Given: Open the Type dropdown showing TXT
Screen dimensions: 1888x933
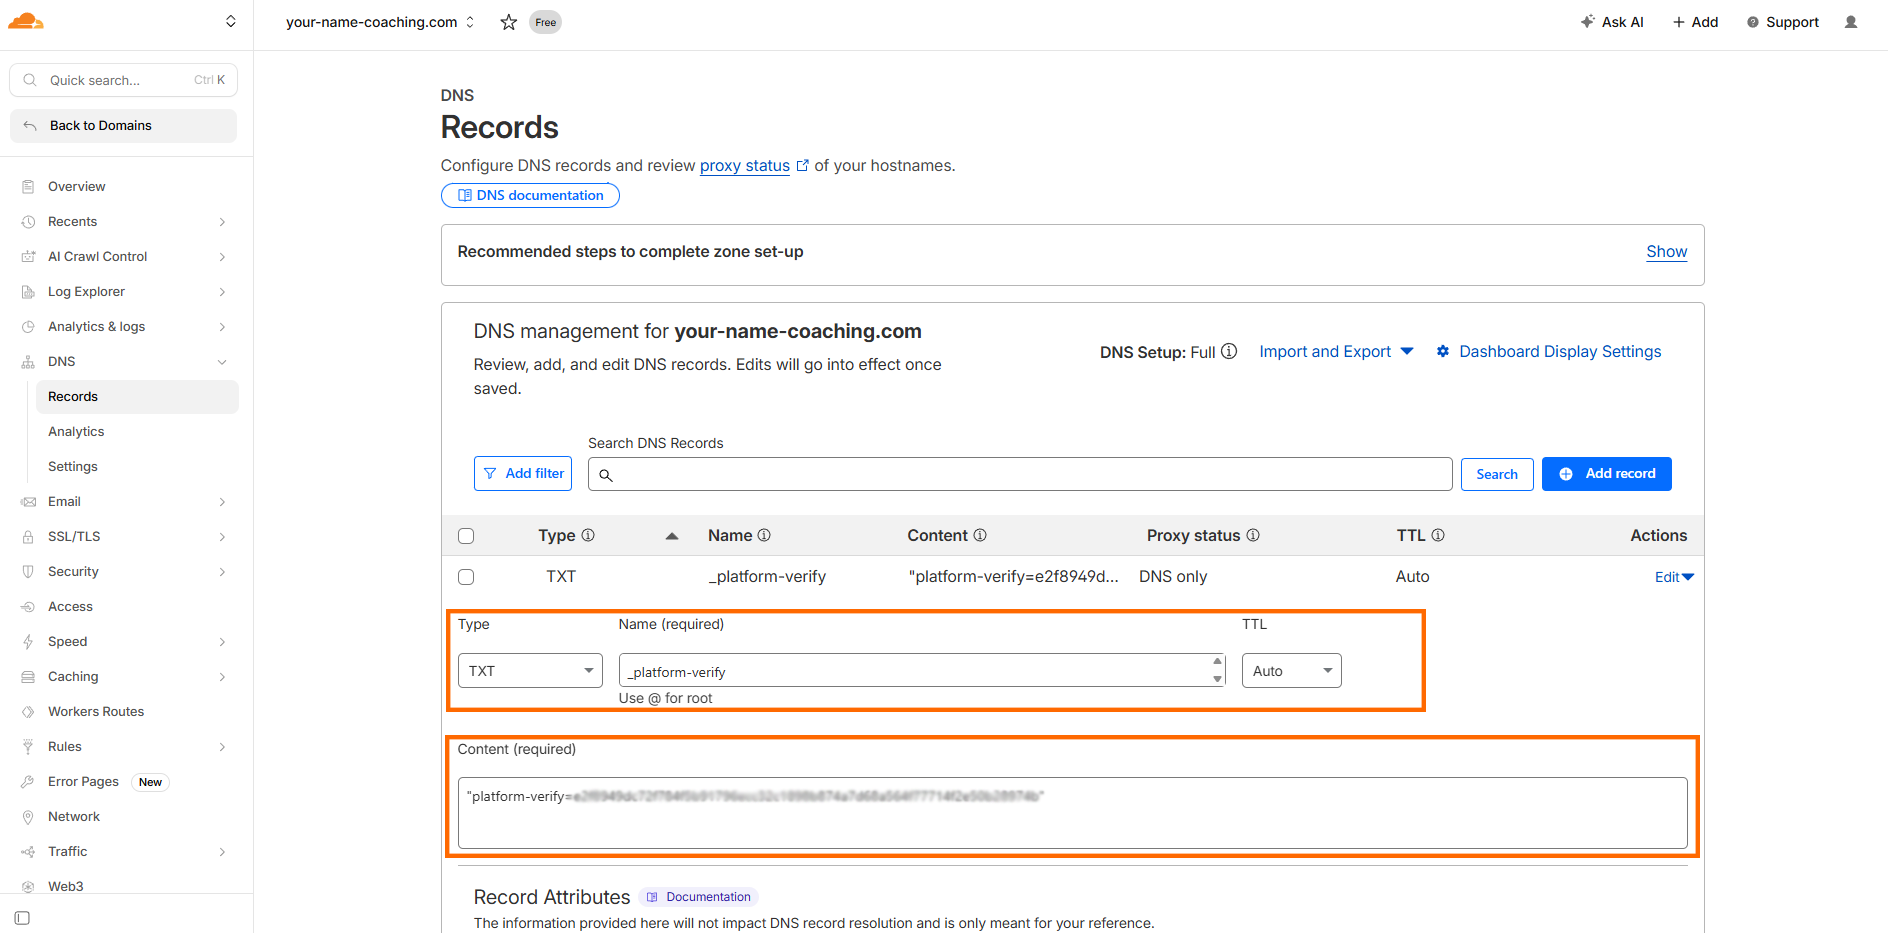Looking at the screenshot, I should [x=530, y=670].
